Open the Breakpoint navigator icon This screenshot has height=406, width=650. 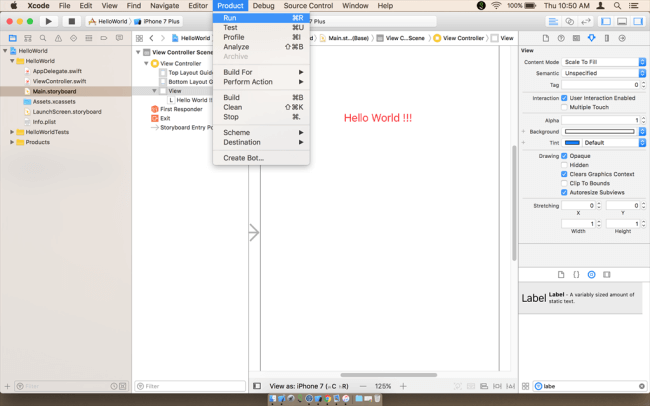pyautogui.click(x=104, y=38)
